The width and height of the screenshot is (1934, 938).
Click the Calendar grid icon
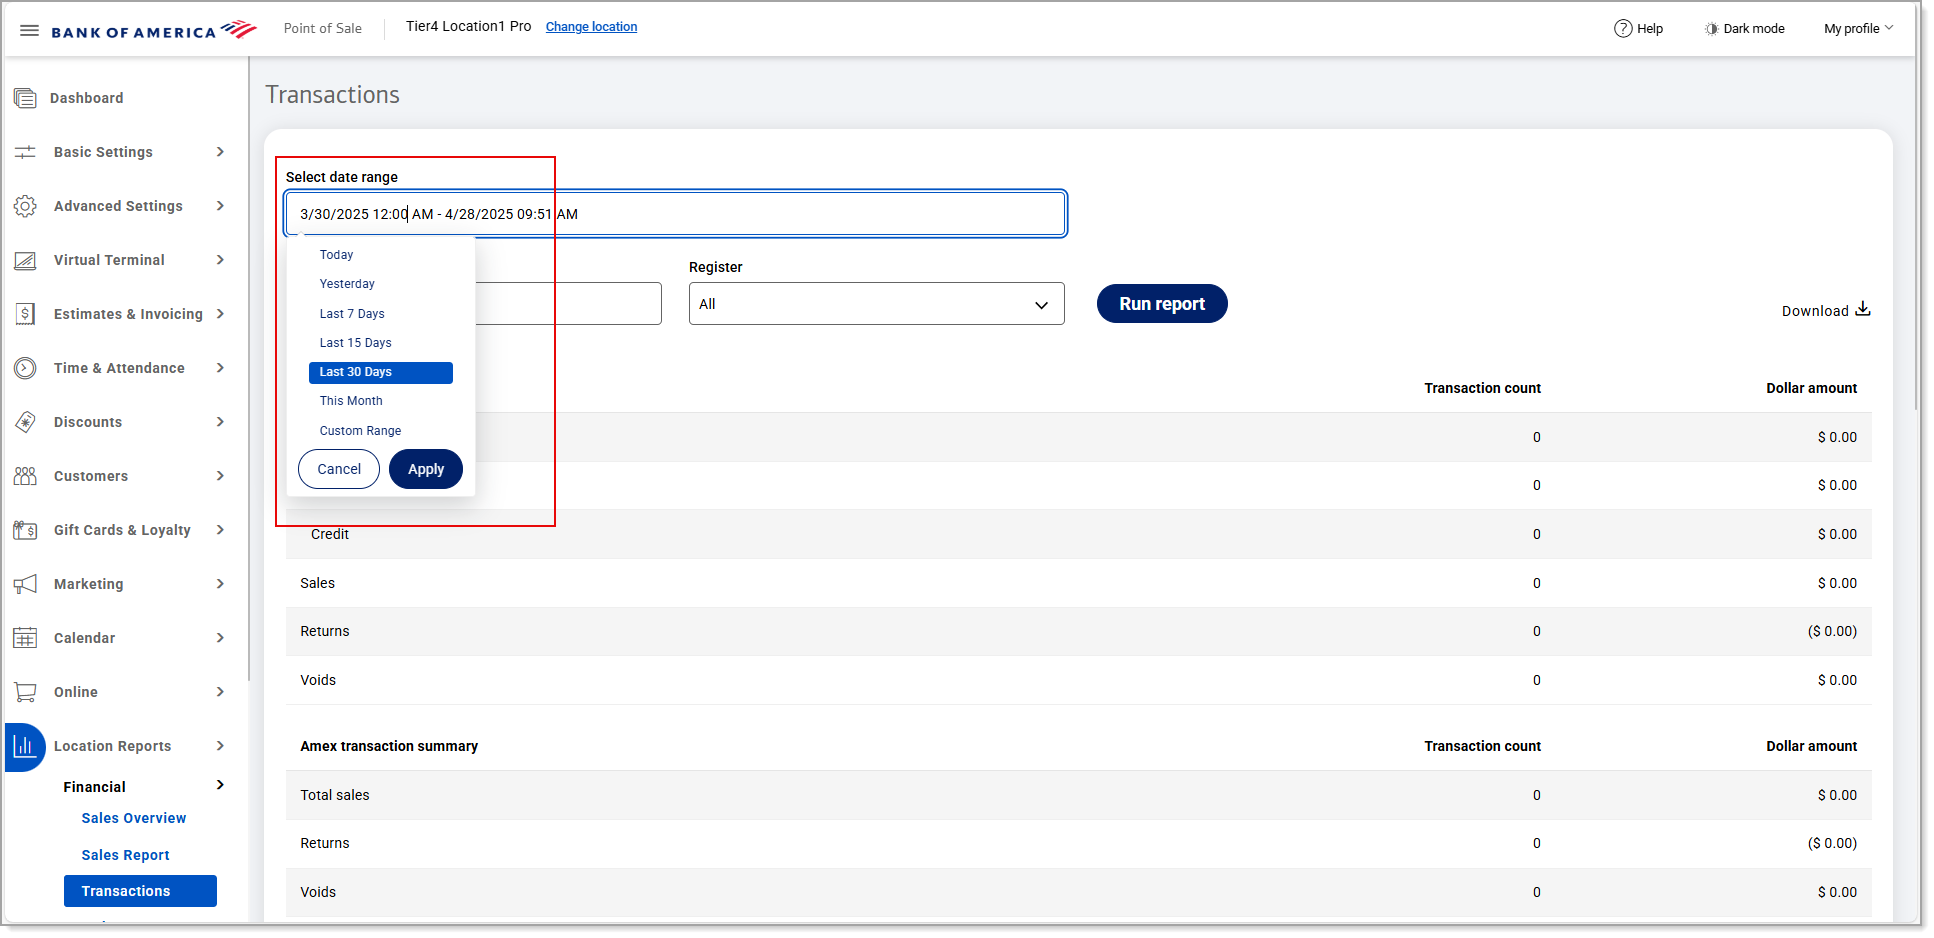[x=25, y=638]
